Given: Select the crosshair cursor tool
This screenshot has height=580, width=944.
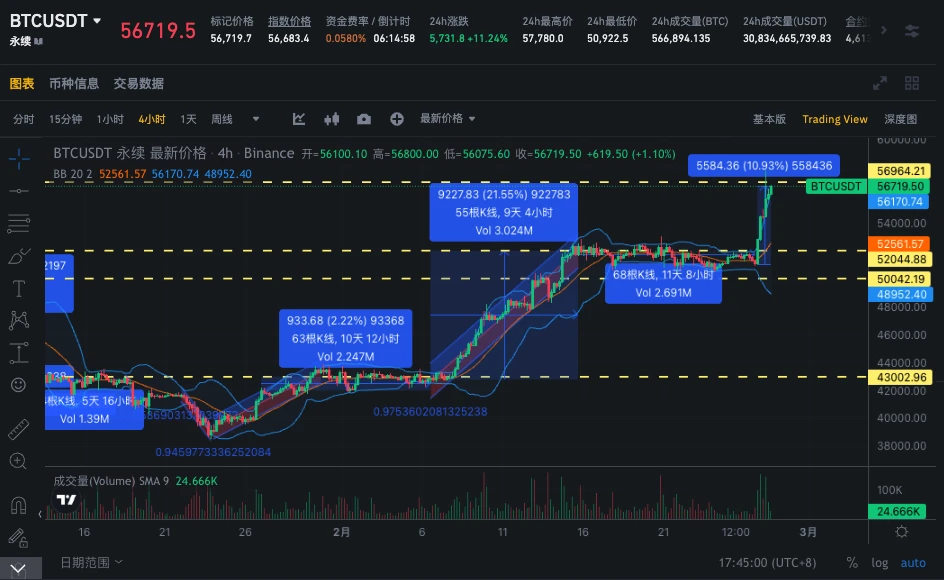Looking at the screenshot, I should coord(18,158).
